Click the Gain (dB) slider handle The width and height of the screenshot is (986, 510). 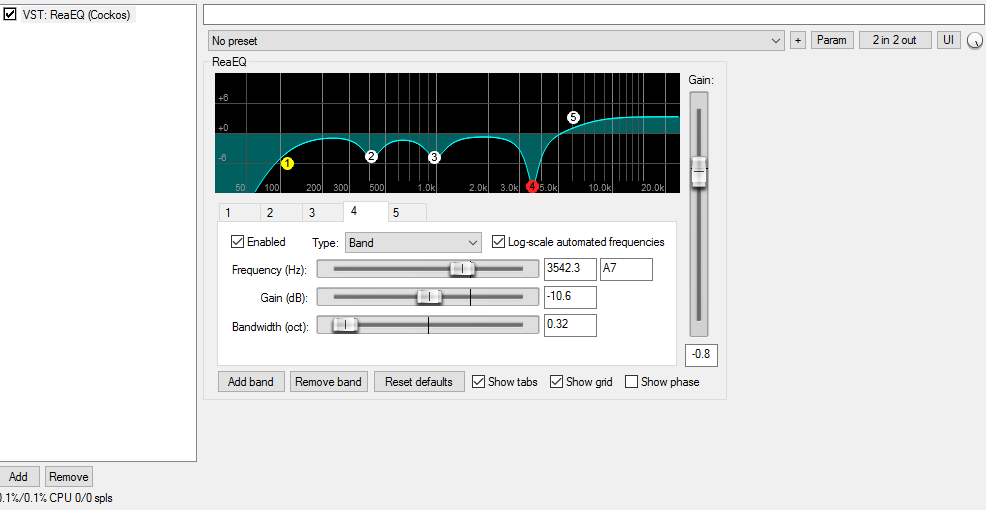(x=430, y=297)
